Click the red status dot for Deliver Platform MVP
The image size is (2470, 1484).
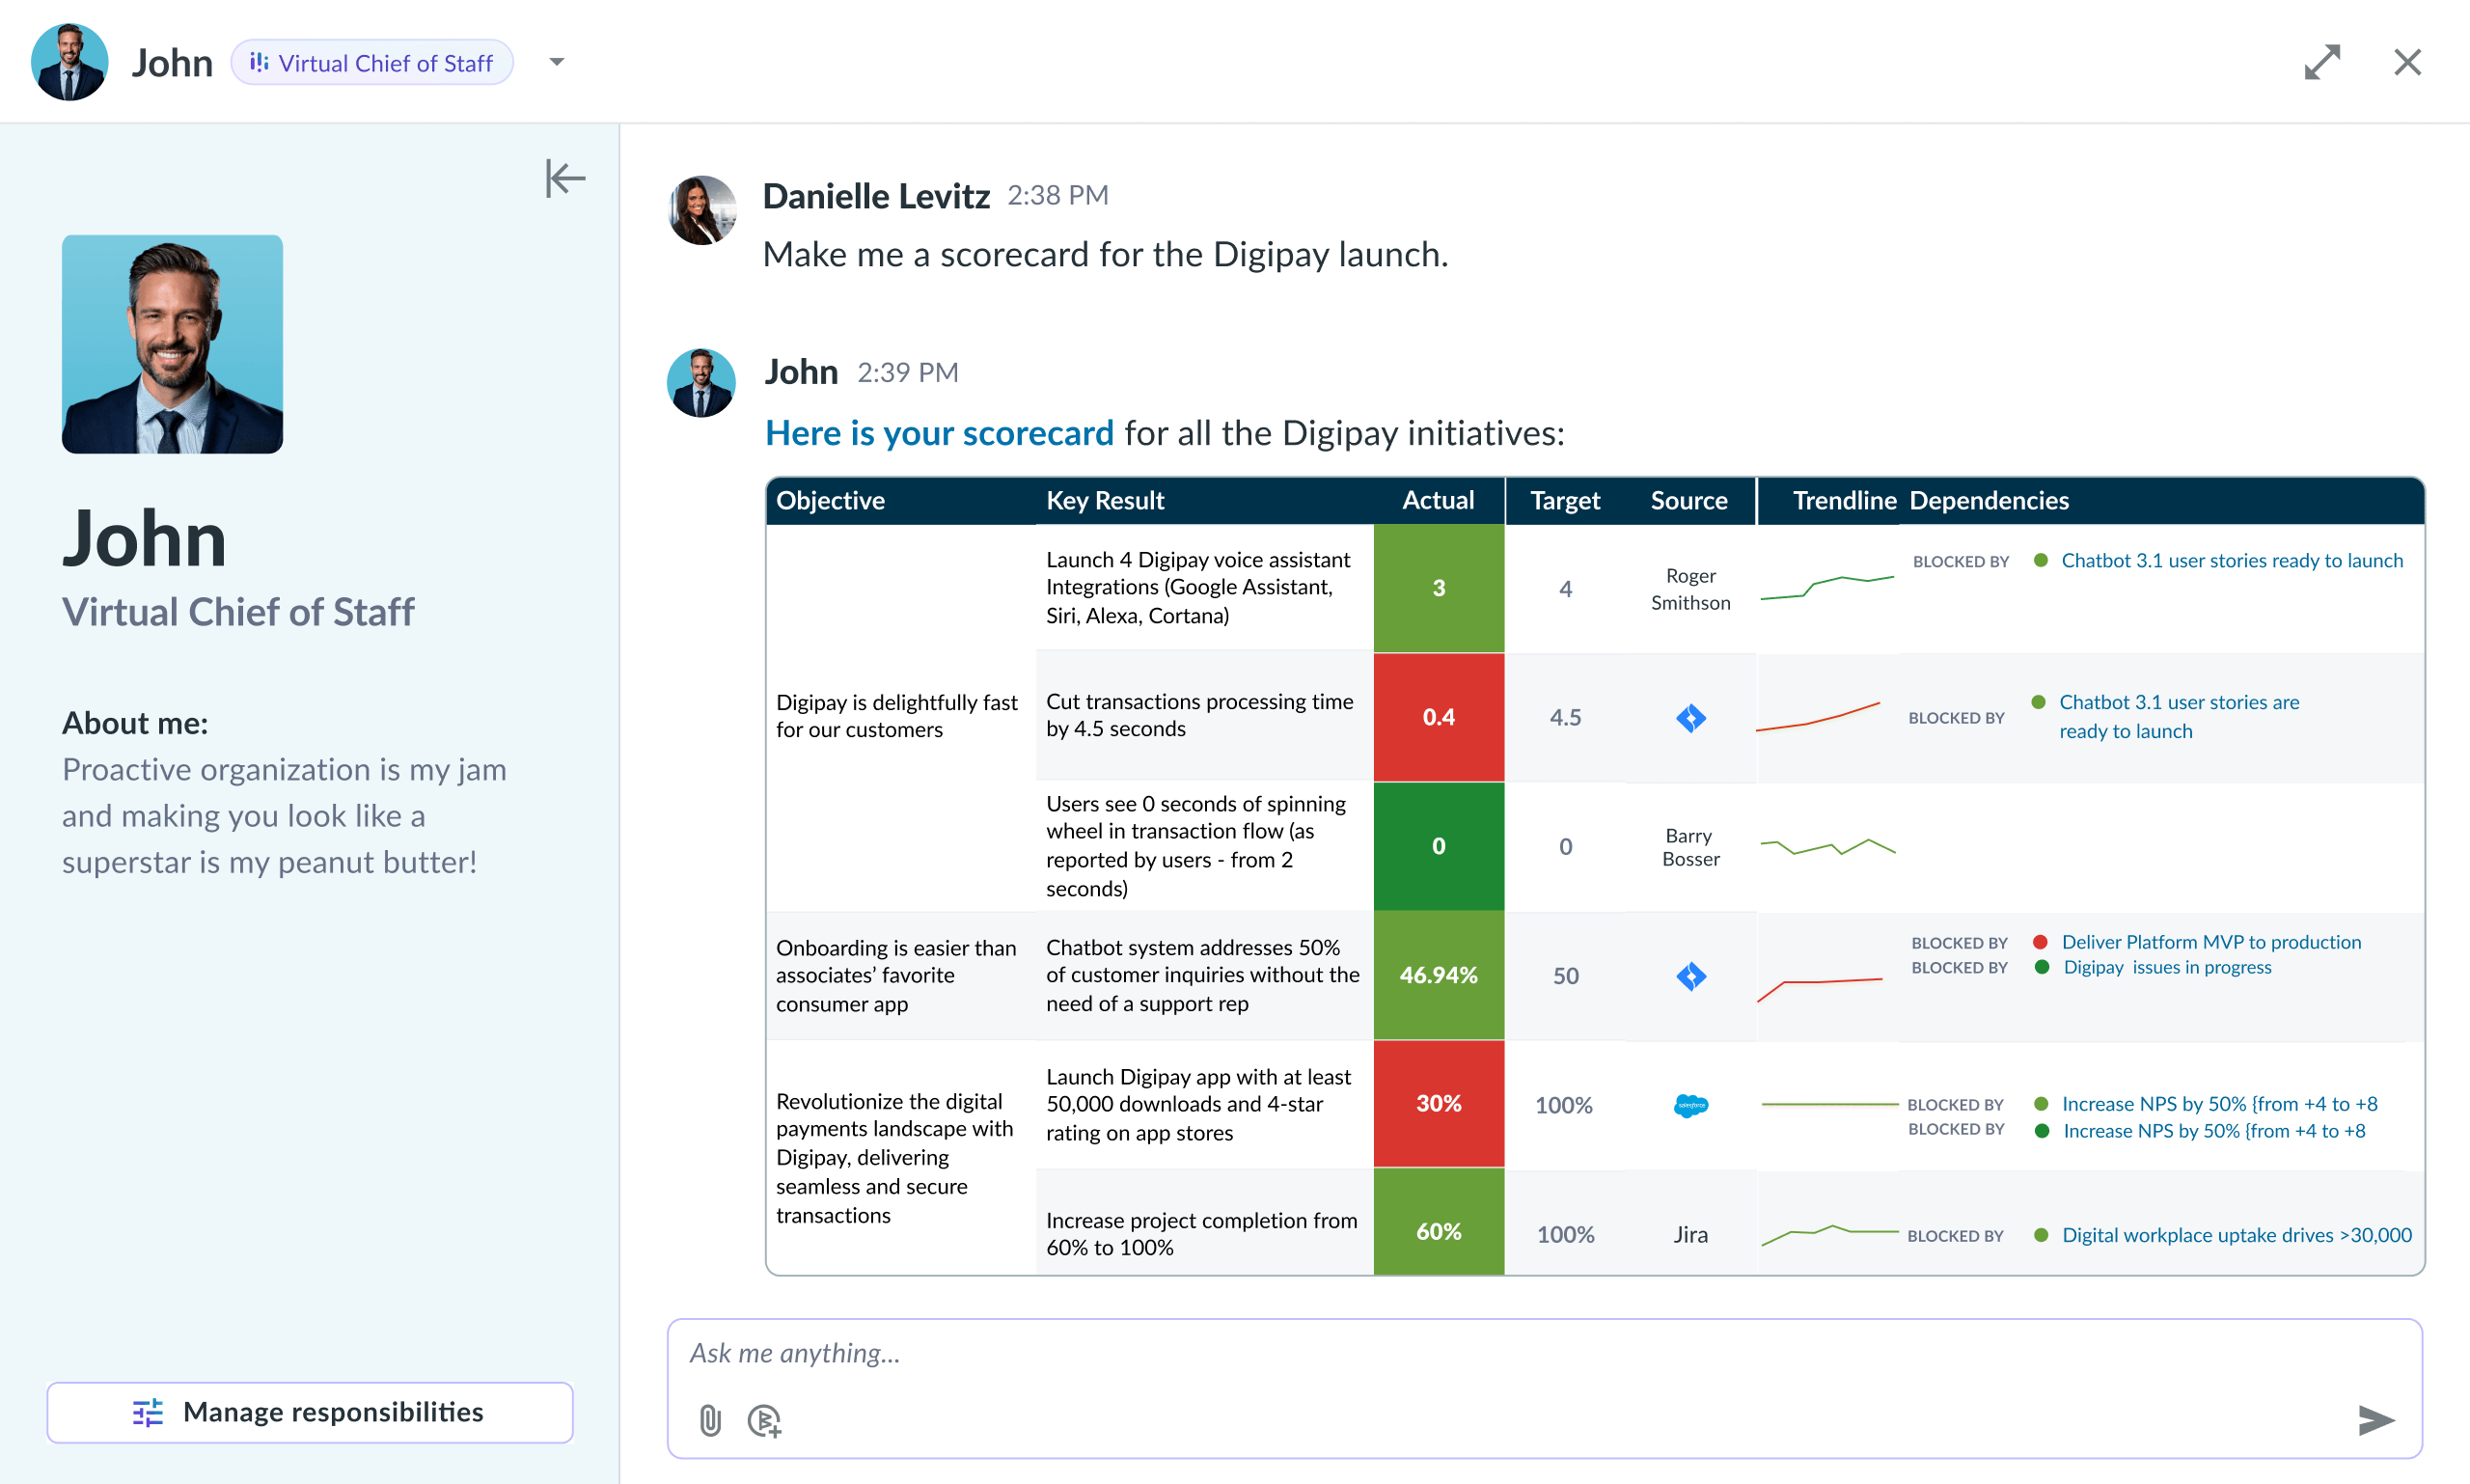tap(2040, 942)
